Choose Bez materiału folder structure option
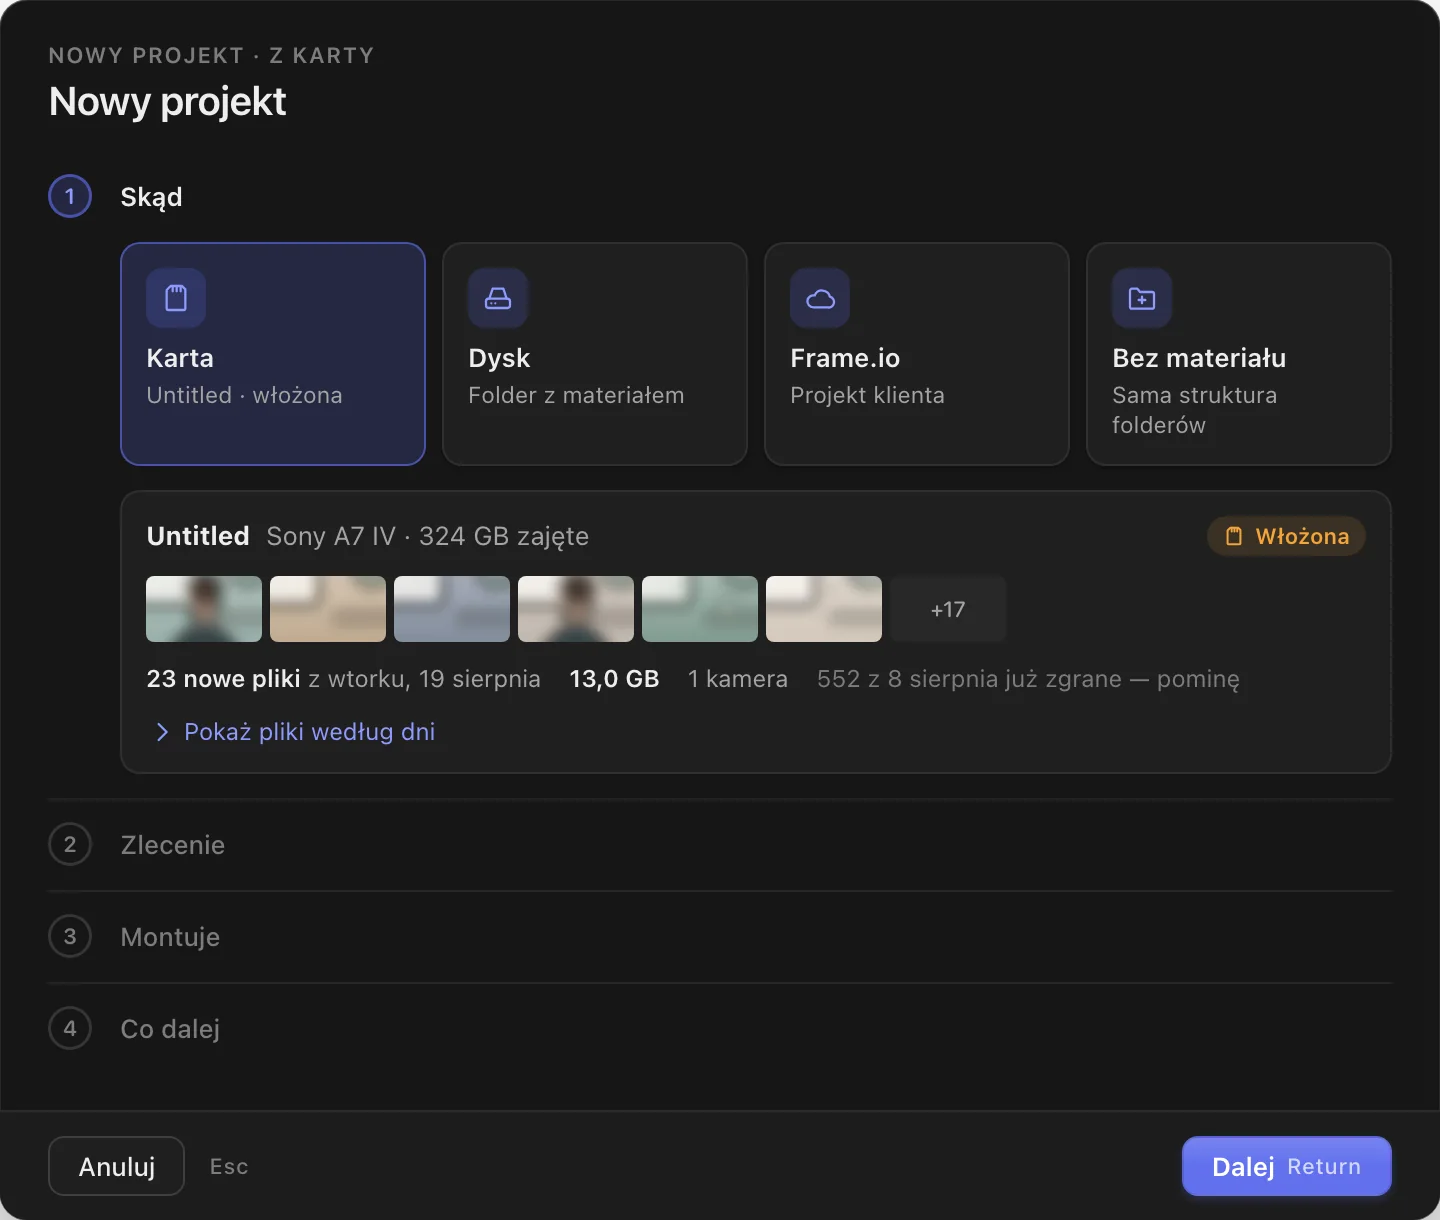1440x1220 pixels. click(x=1239, y=354)
